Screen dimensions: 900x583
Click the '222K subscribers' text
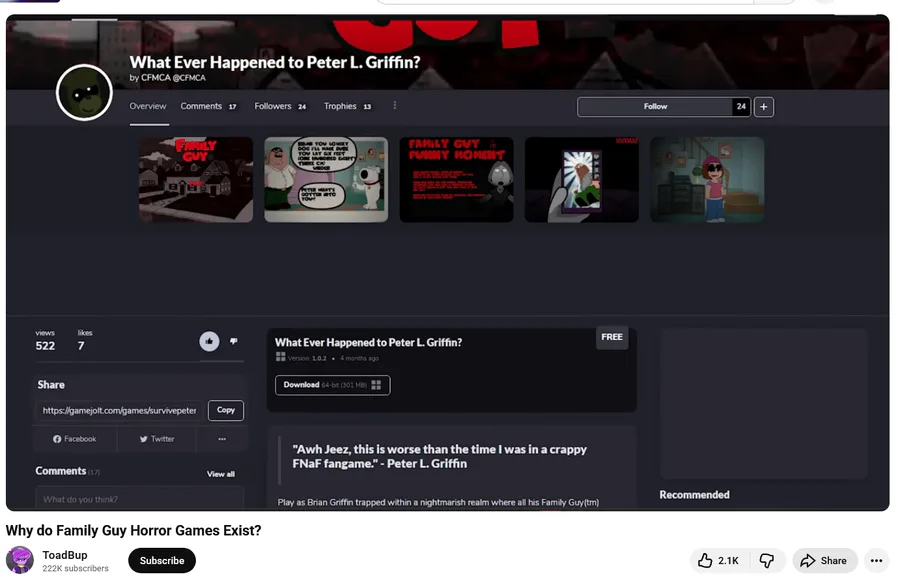[x=75, y=568]
